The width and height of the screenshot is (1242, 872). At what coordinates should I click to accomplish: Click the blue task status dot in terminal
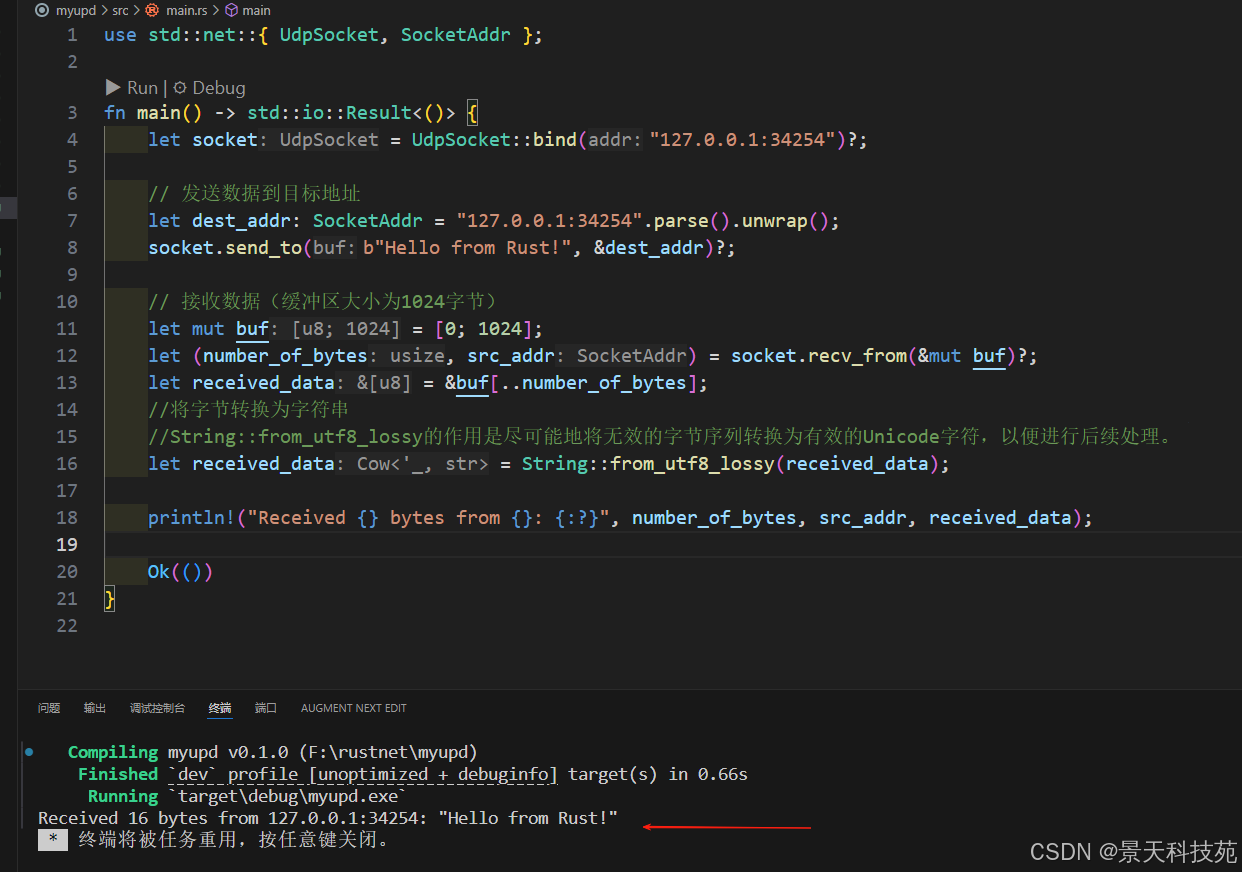[29, 751]
